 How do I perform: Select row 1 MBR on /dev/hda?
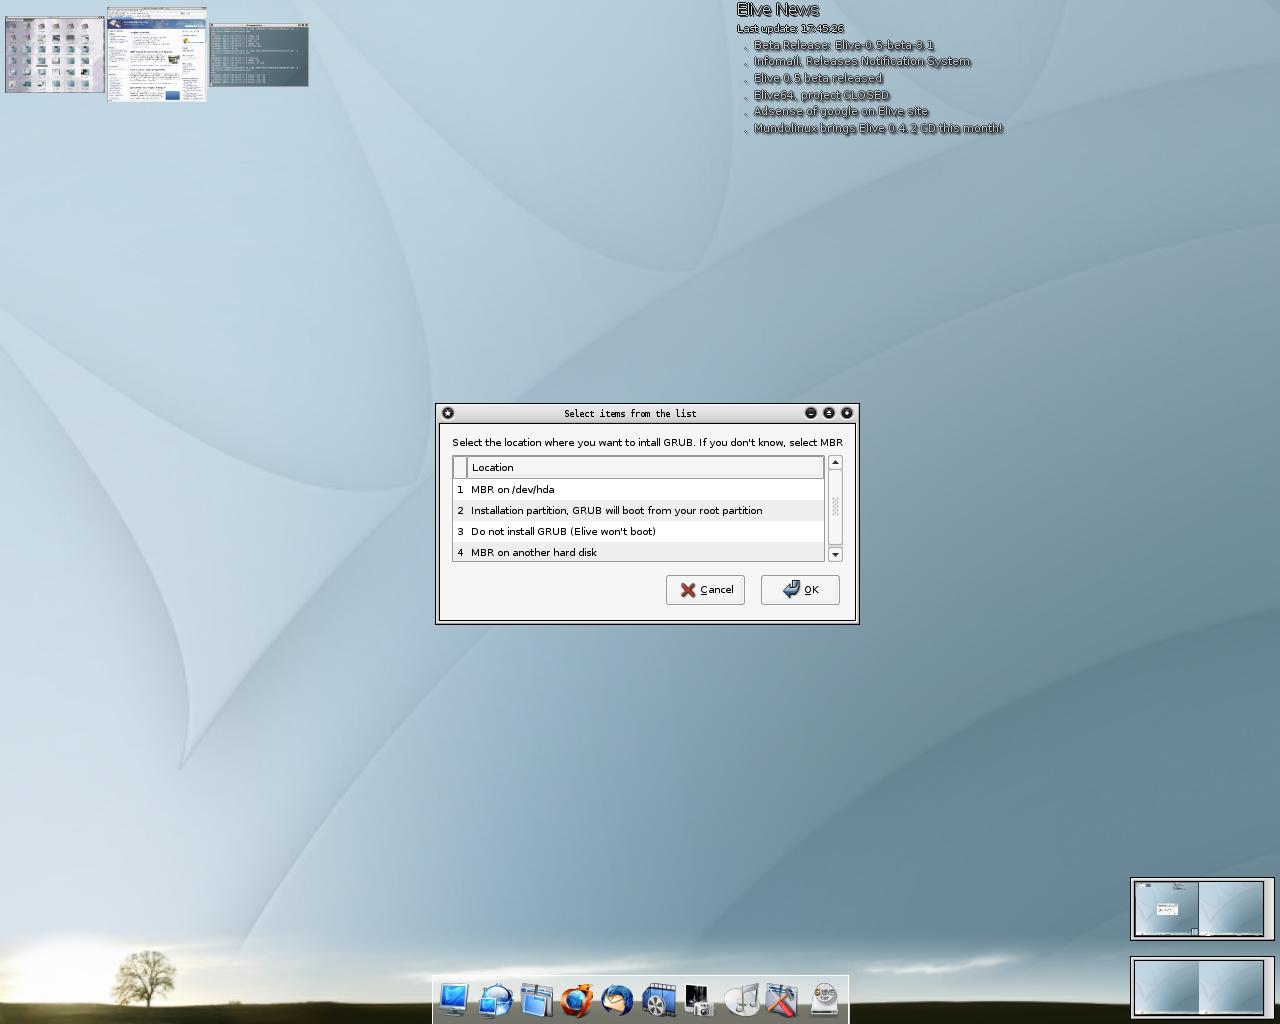[638, 489]
